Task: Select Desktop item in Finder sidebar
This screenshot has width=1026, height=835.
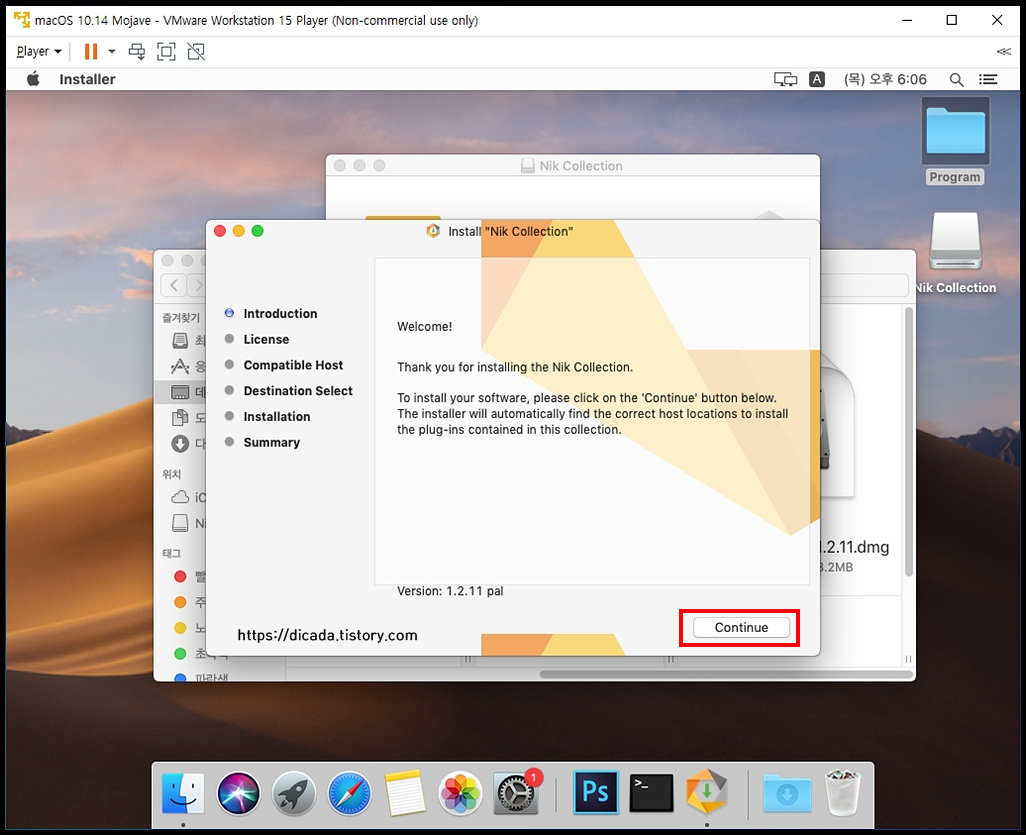Action: click(181, 392)
